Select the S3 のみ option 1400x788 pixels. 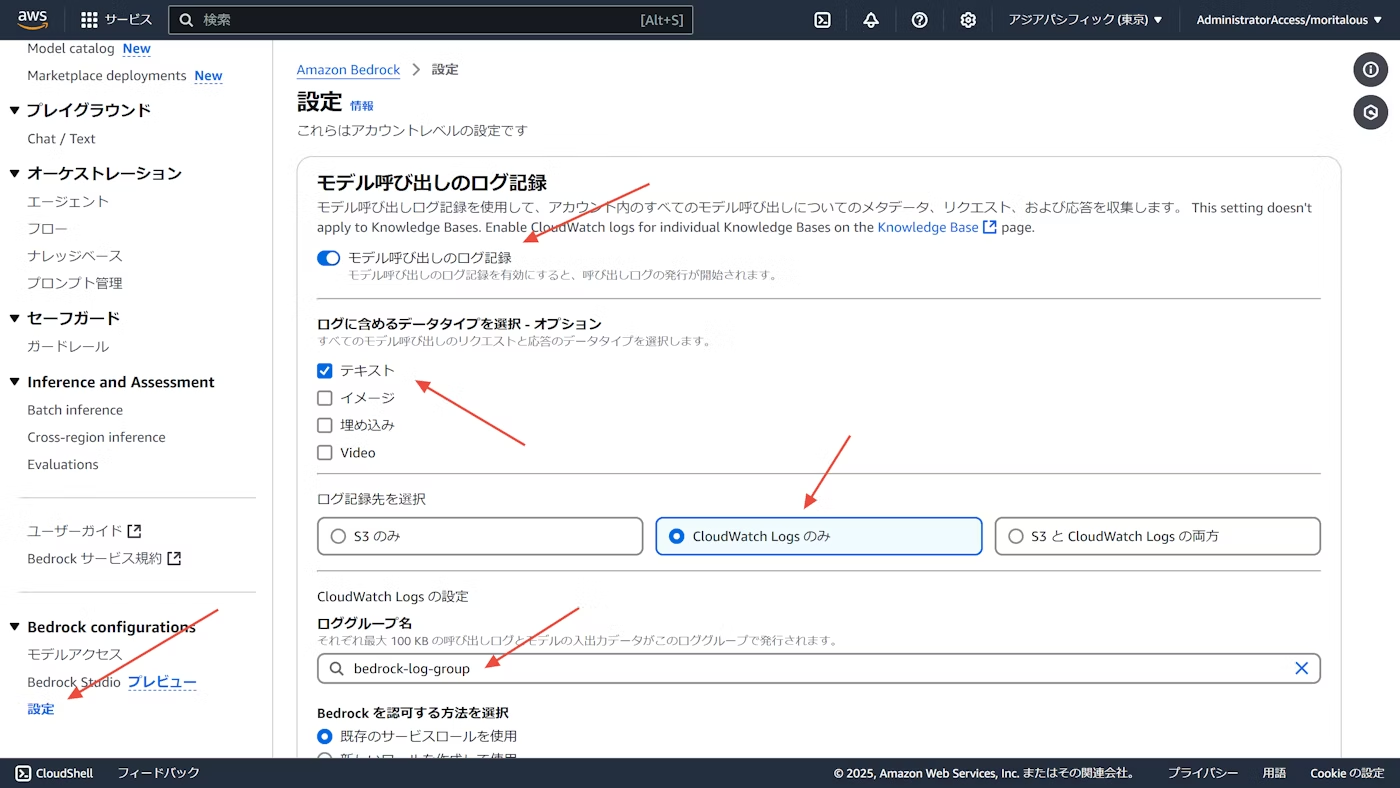tap(480, 536)
